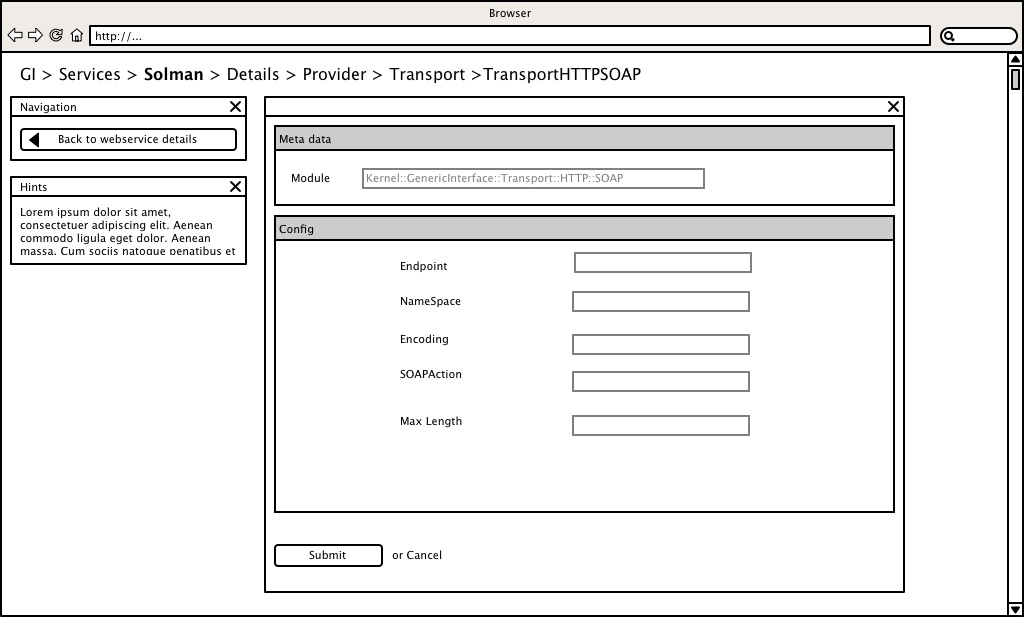The image size is (1024, 617).
Task: Click into the SOAPAction field
Action: [660, 382]
